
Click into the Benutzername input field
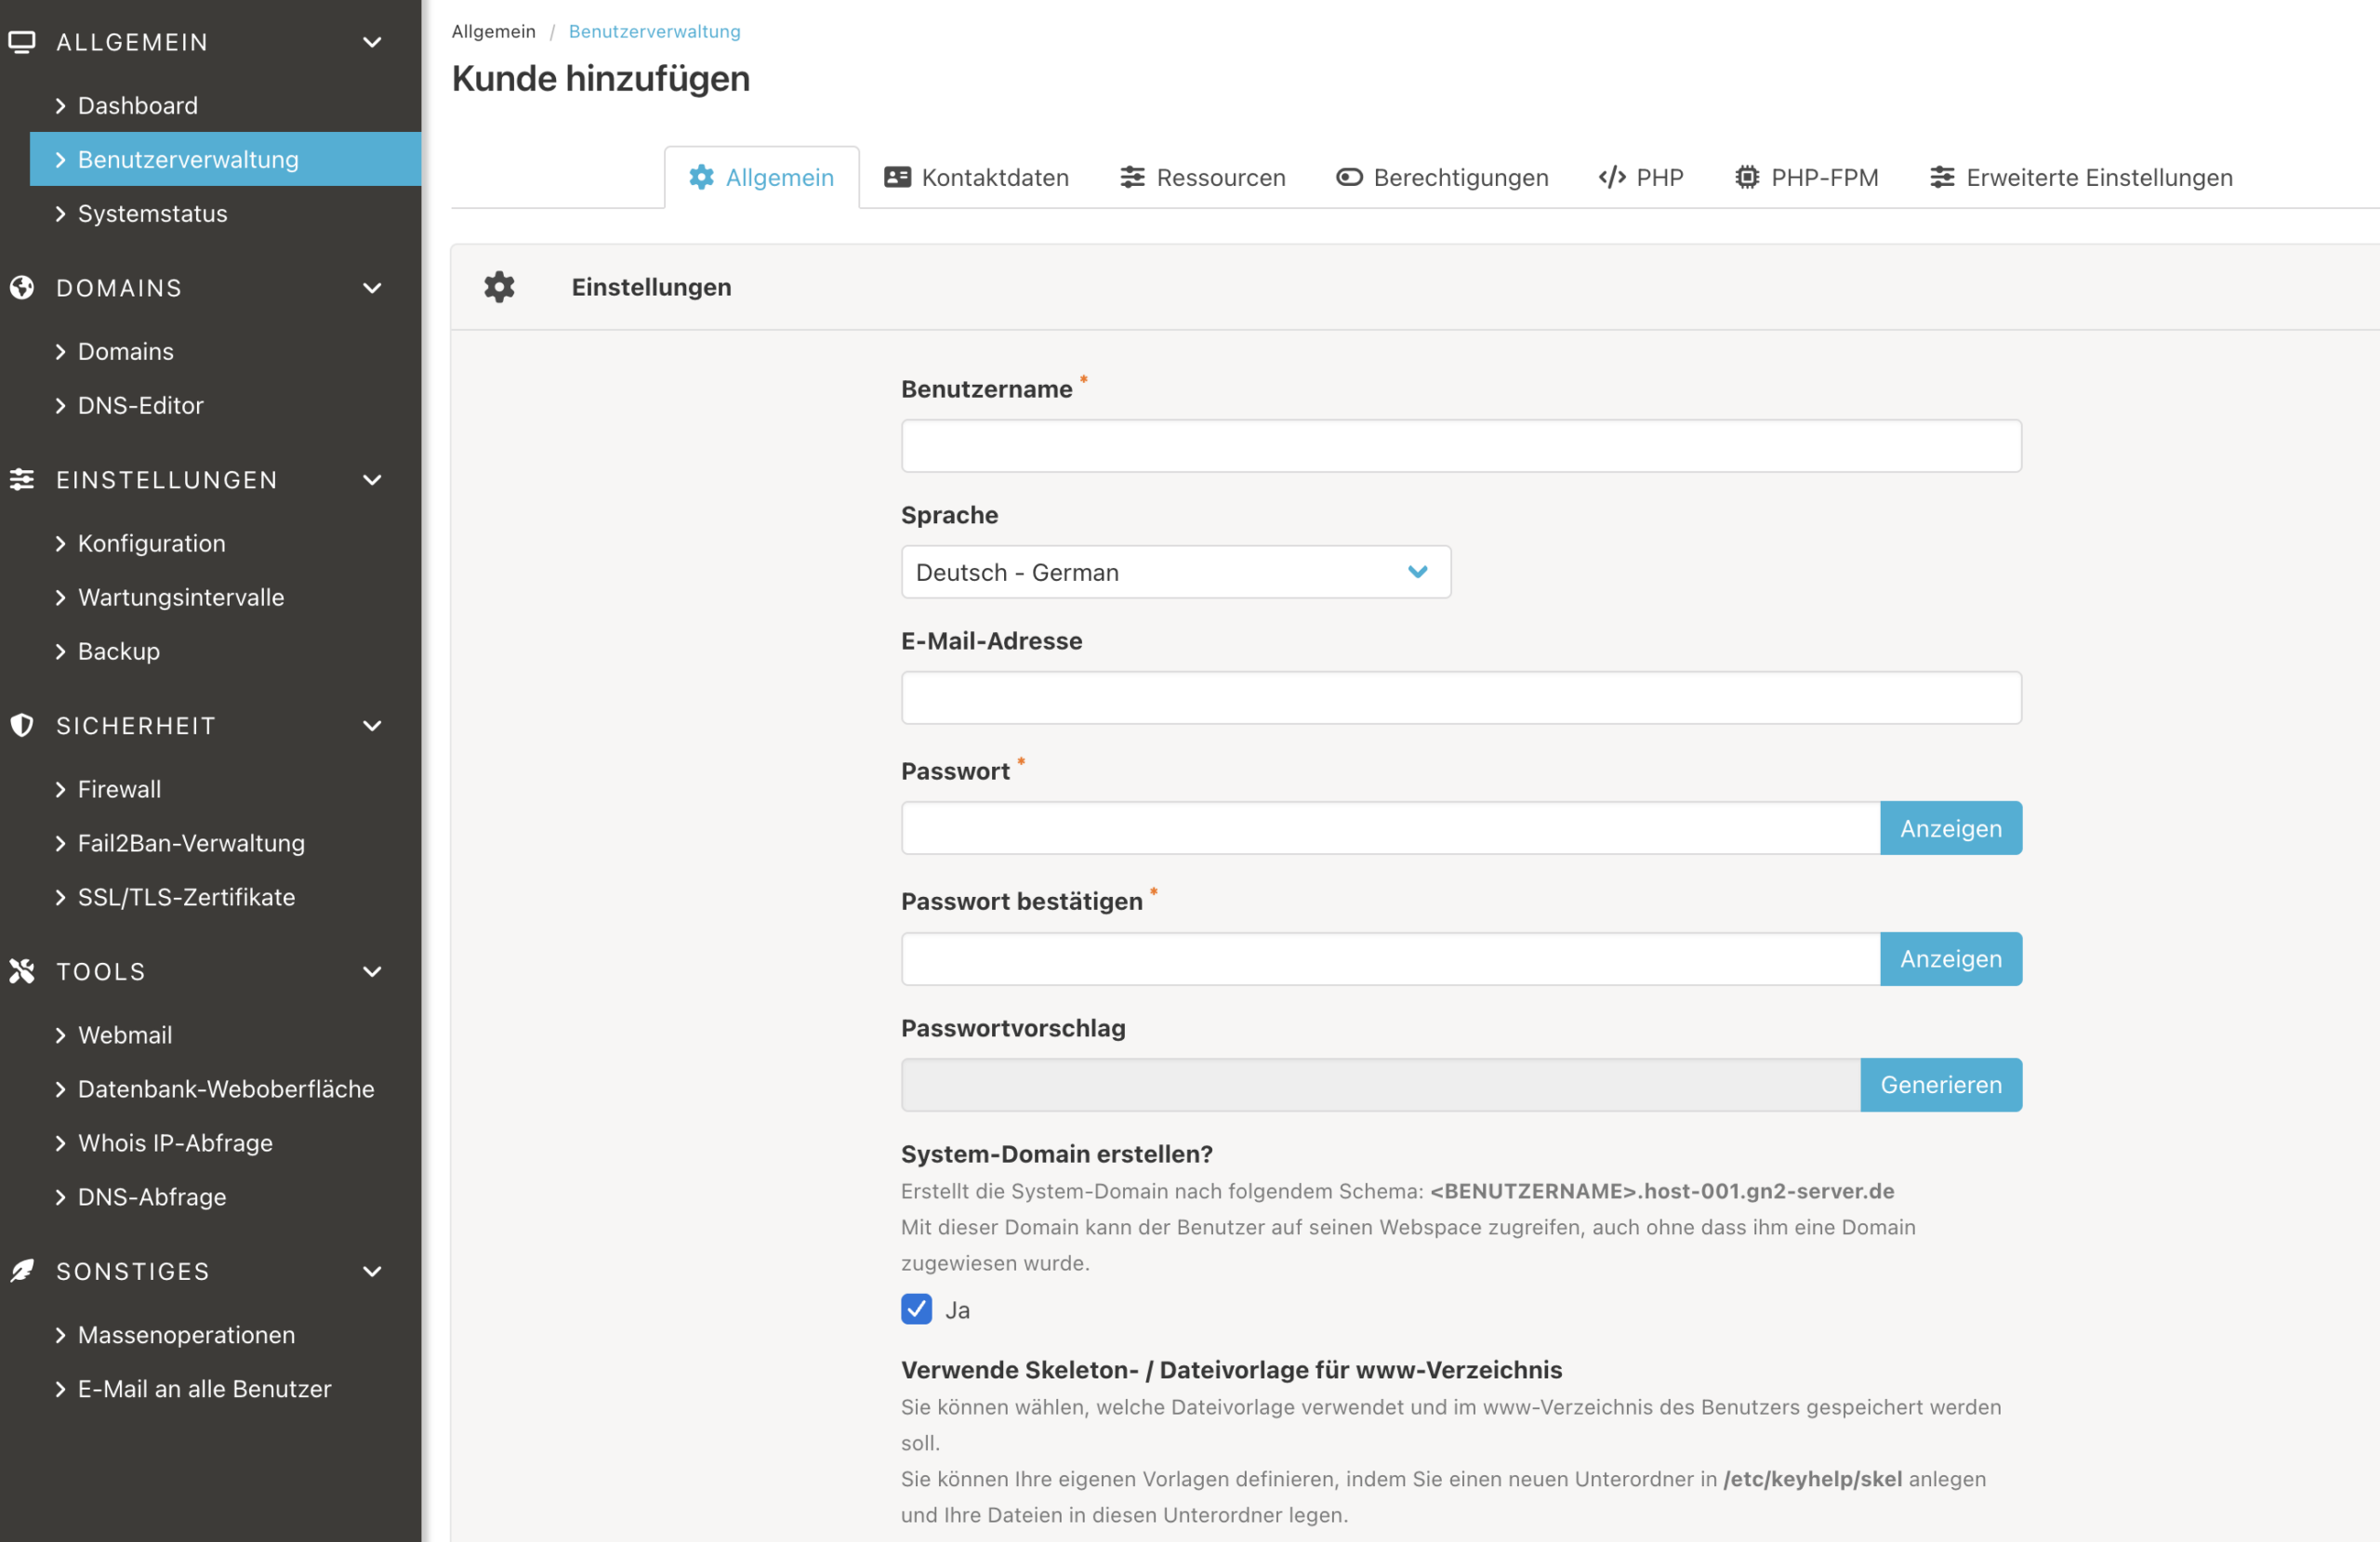(1460, 446)
